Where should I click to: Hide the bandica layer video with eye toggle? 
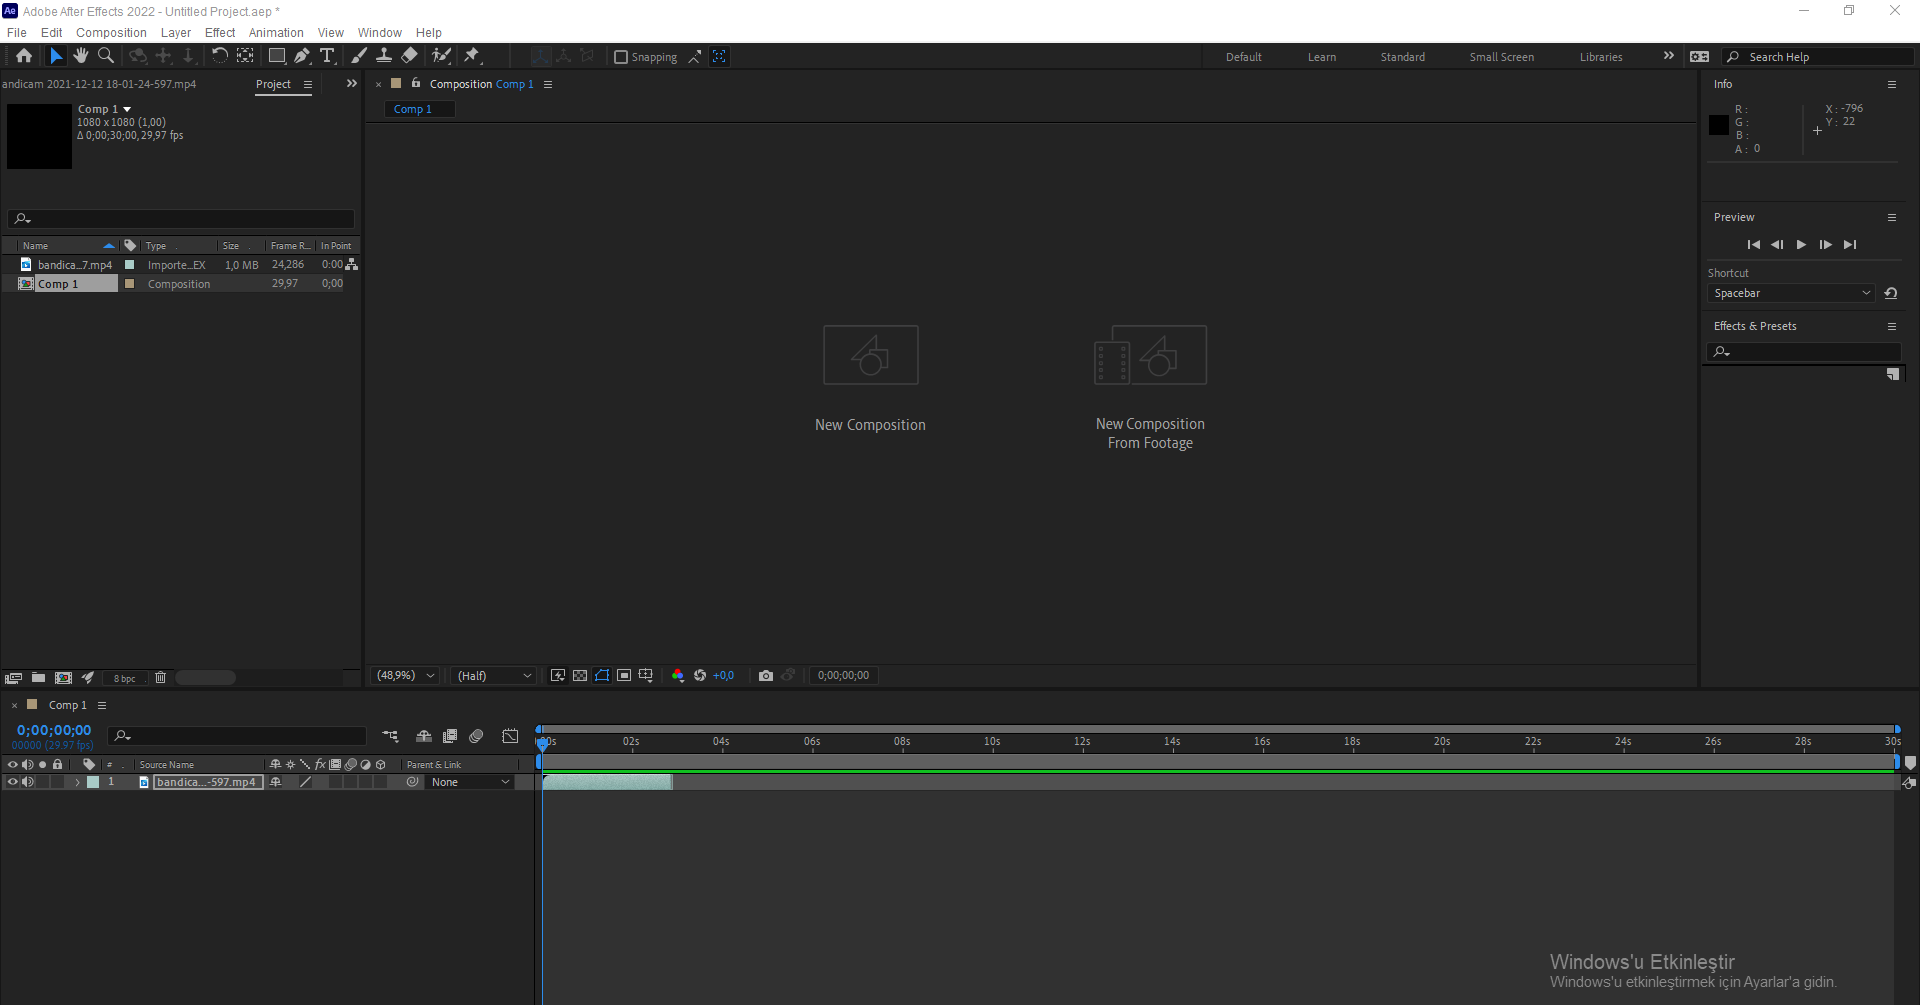pos(12,782)
